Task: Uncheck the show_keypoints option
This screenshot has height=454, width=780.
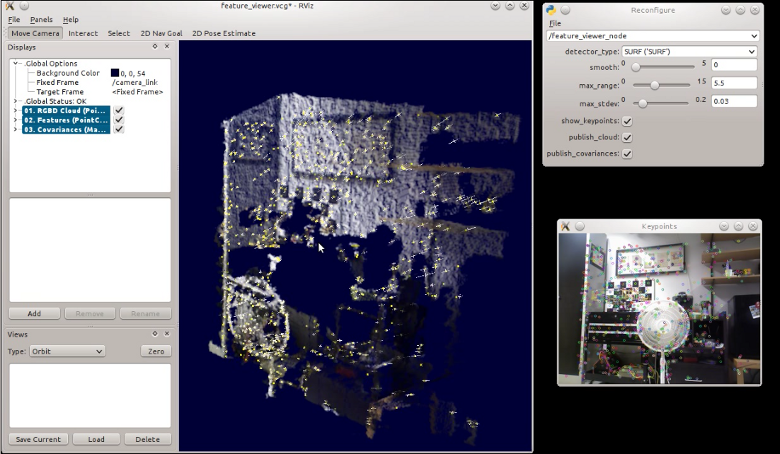Action: click(627, 120)
